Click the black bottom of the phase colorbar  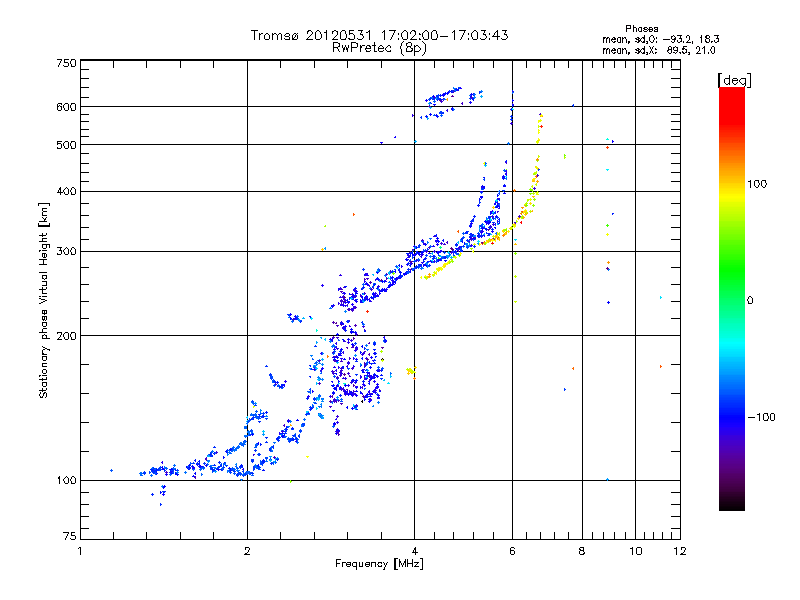pos(732,504)
